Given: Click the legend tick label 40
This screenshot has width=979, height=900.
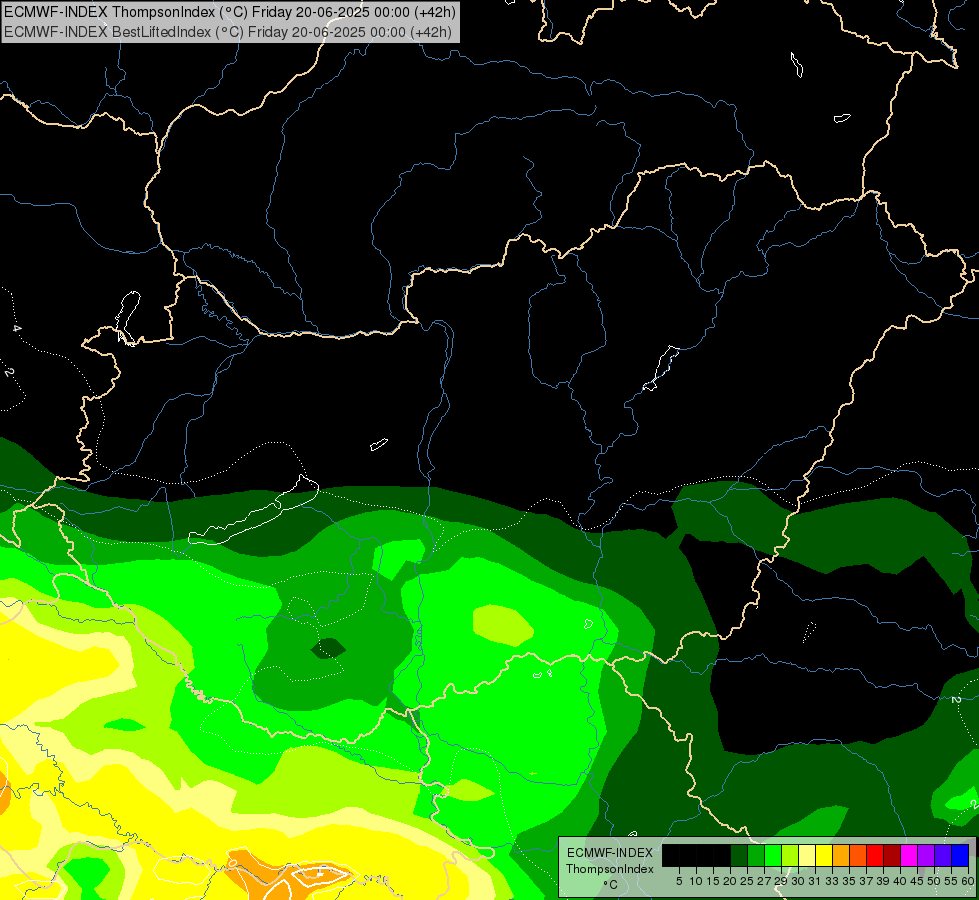Looking at the screenshot, I should pos(900,881).
